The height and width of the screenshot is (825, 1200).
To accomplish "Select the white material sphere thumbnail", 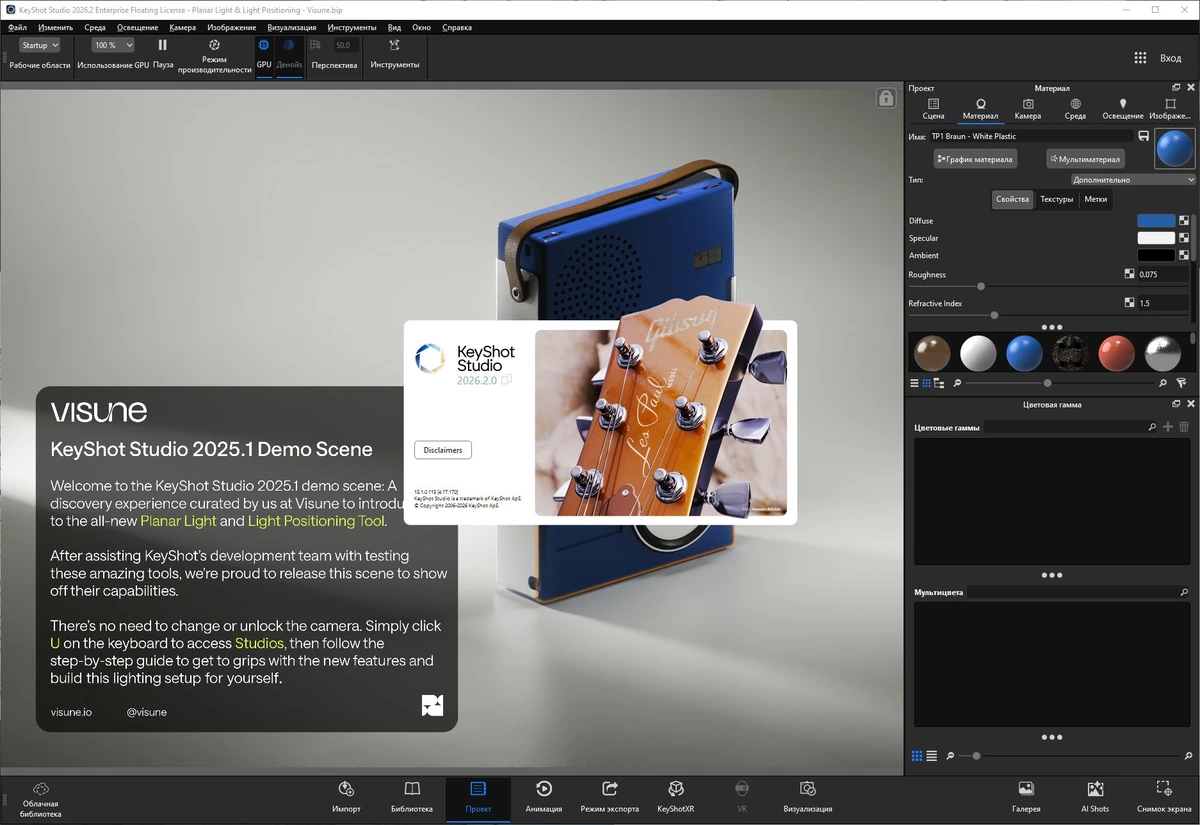I will pos(978,353).
